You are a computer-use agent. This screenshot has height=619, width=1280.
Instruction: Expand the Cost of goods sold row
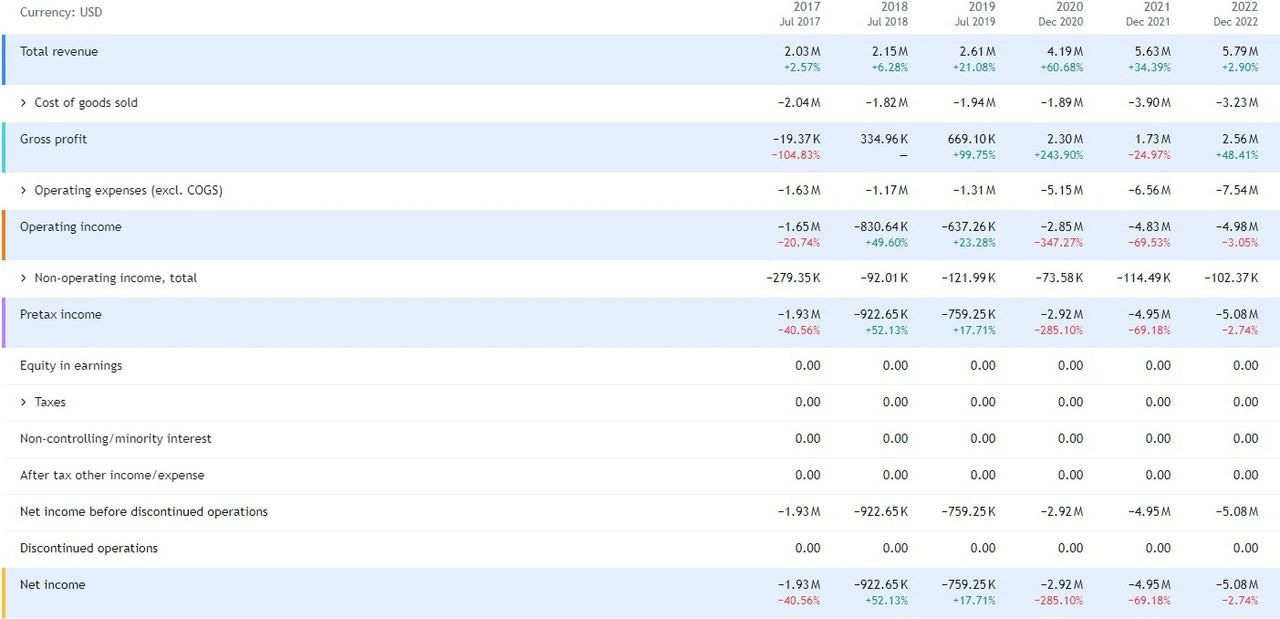click(24, 103)
